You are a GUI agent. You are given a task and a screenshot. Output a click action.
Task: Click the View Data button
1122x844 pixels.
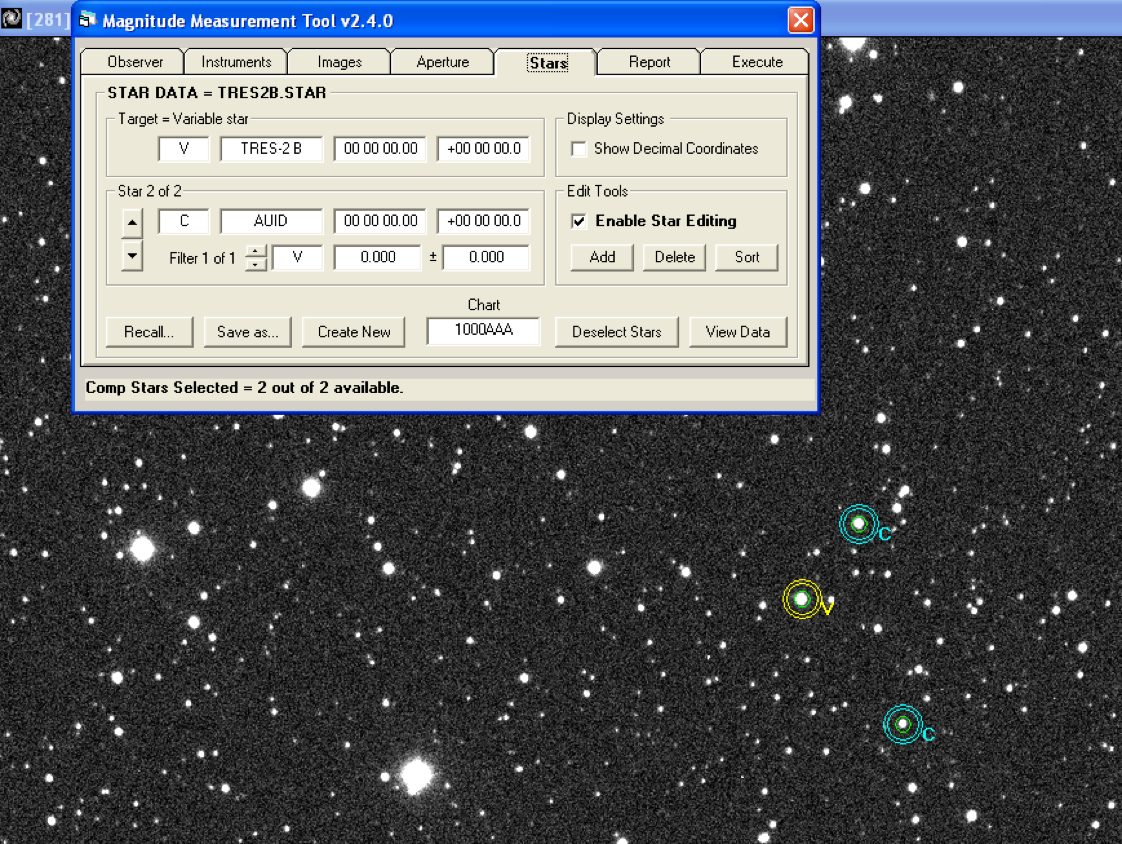click(738, 332)
